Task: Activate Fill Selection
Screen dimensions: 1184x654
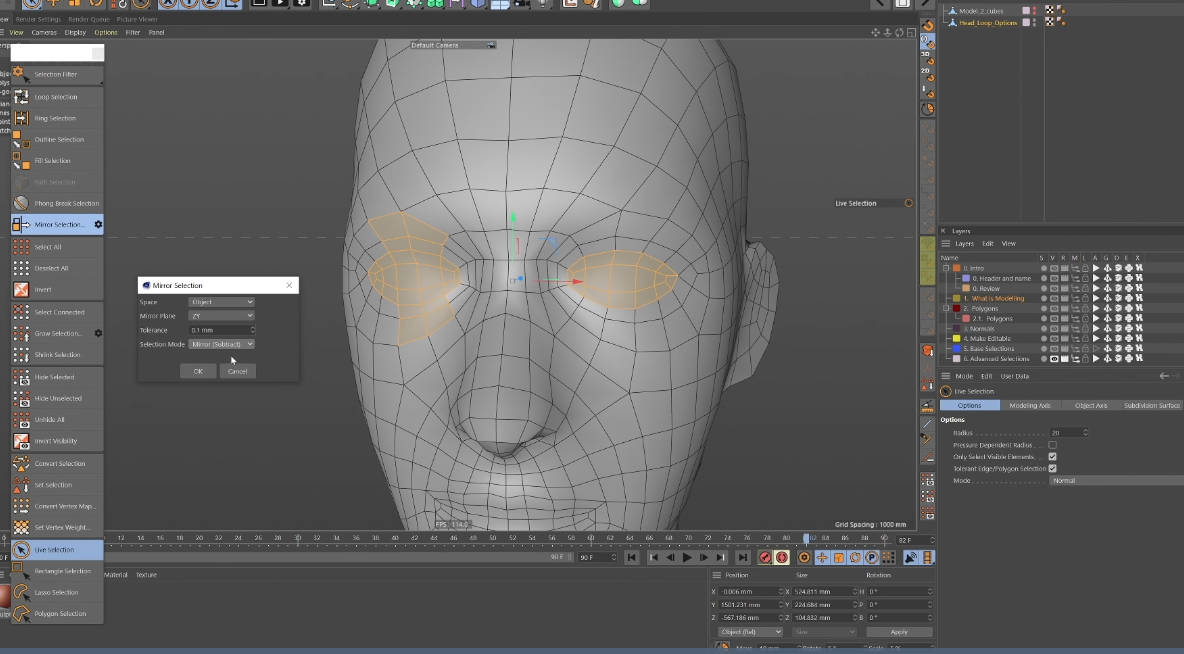Action: coord(57,160)
